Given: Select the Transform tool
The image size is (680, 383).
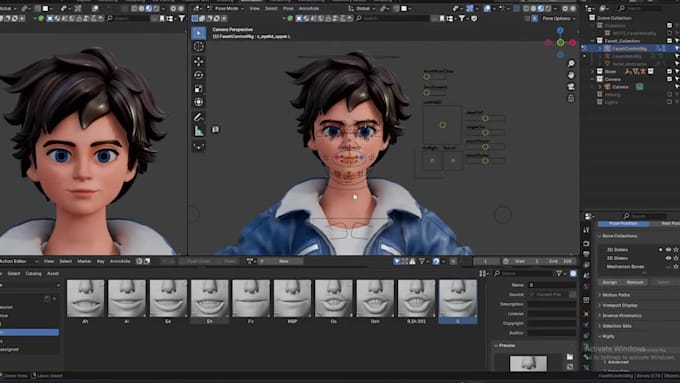Looking at the screenshot, I should (199, 102).
